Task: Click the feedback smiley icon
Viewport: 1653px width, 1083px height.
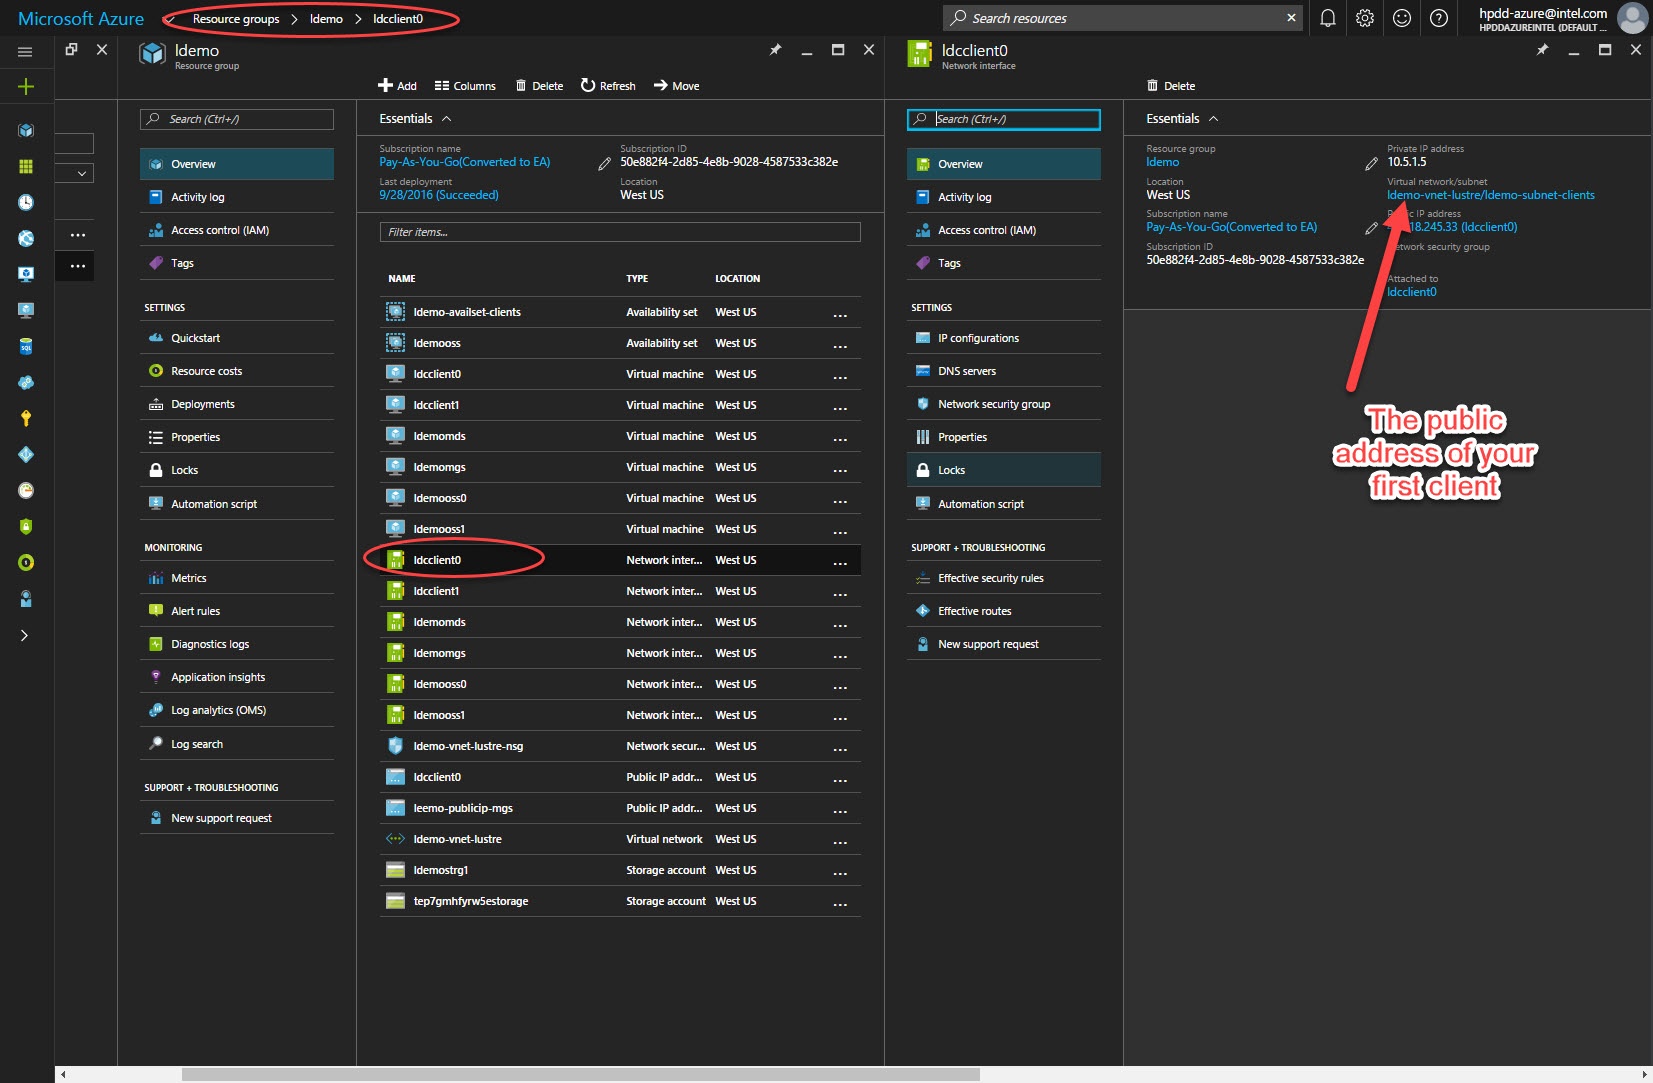Action: point(1402,18)
